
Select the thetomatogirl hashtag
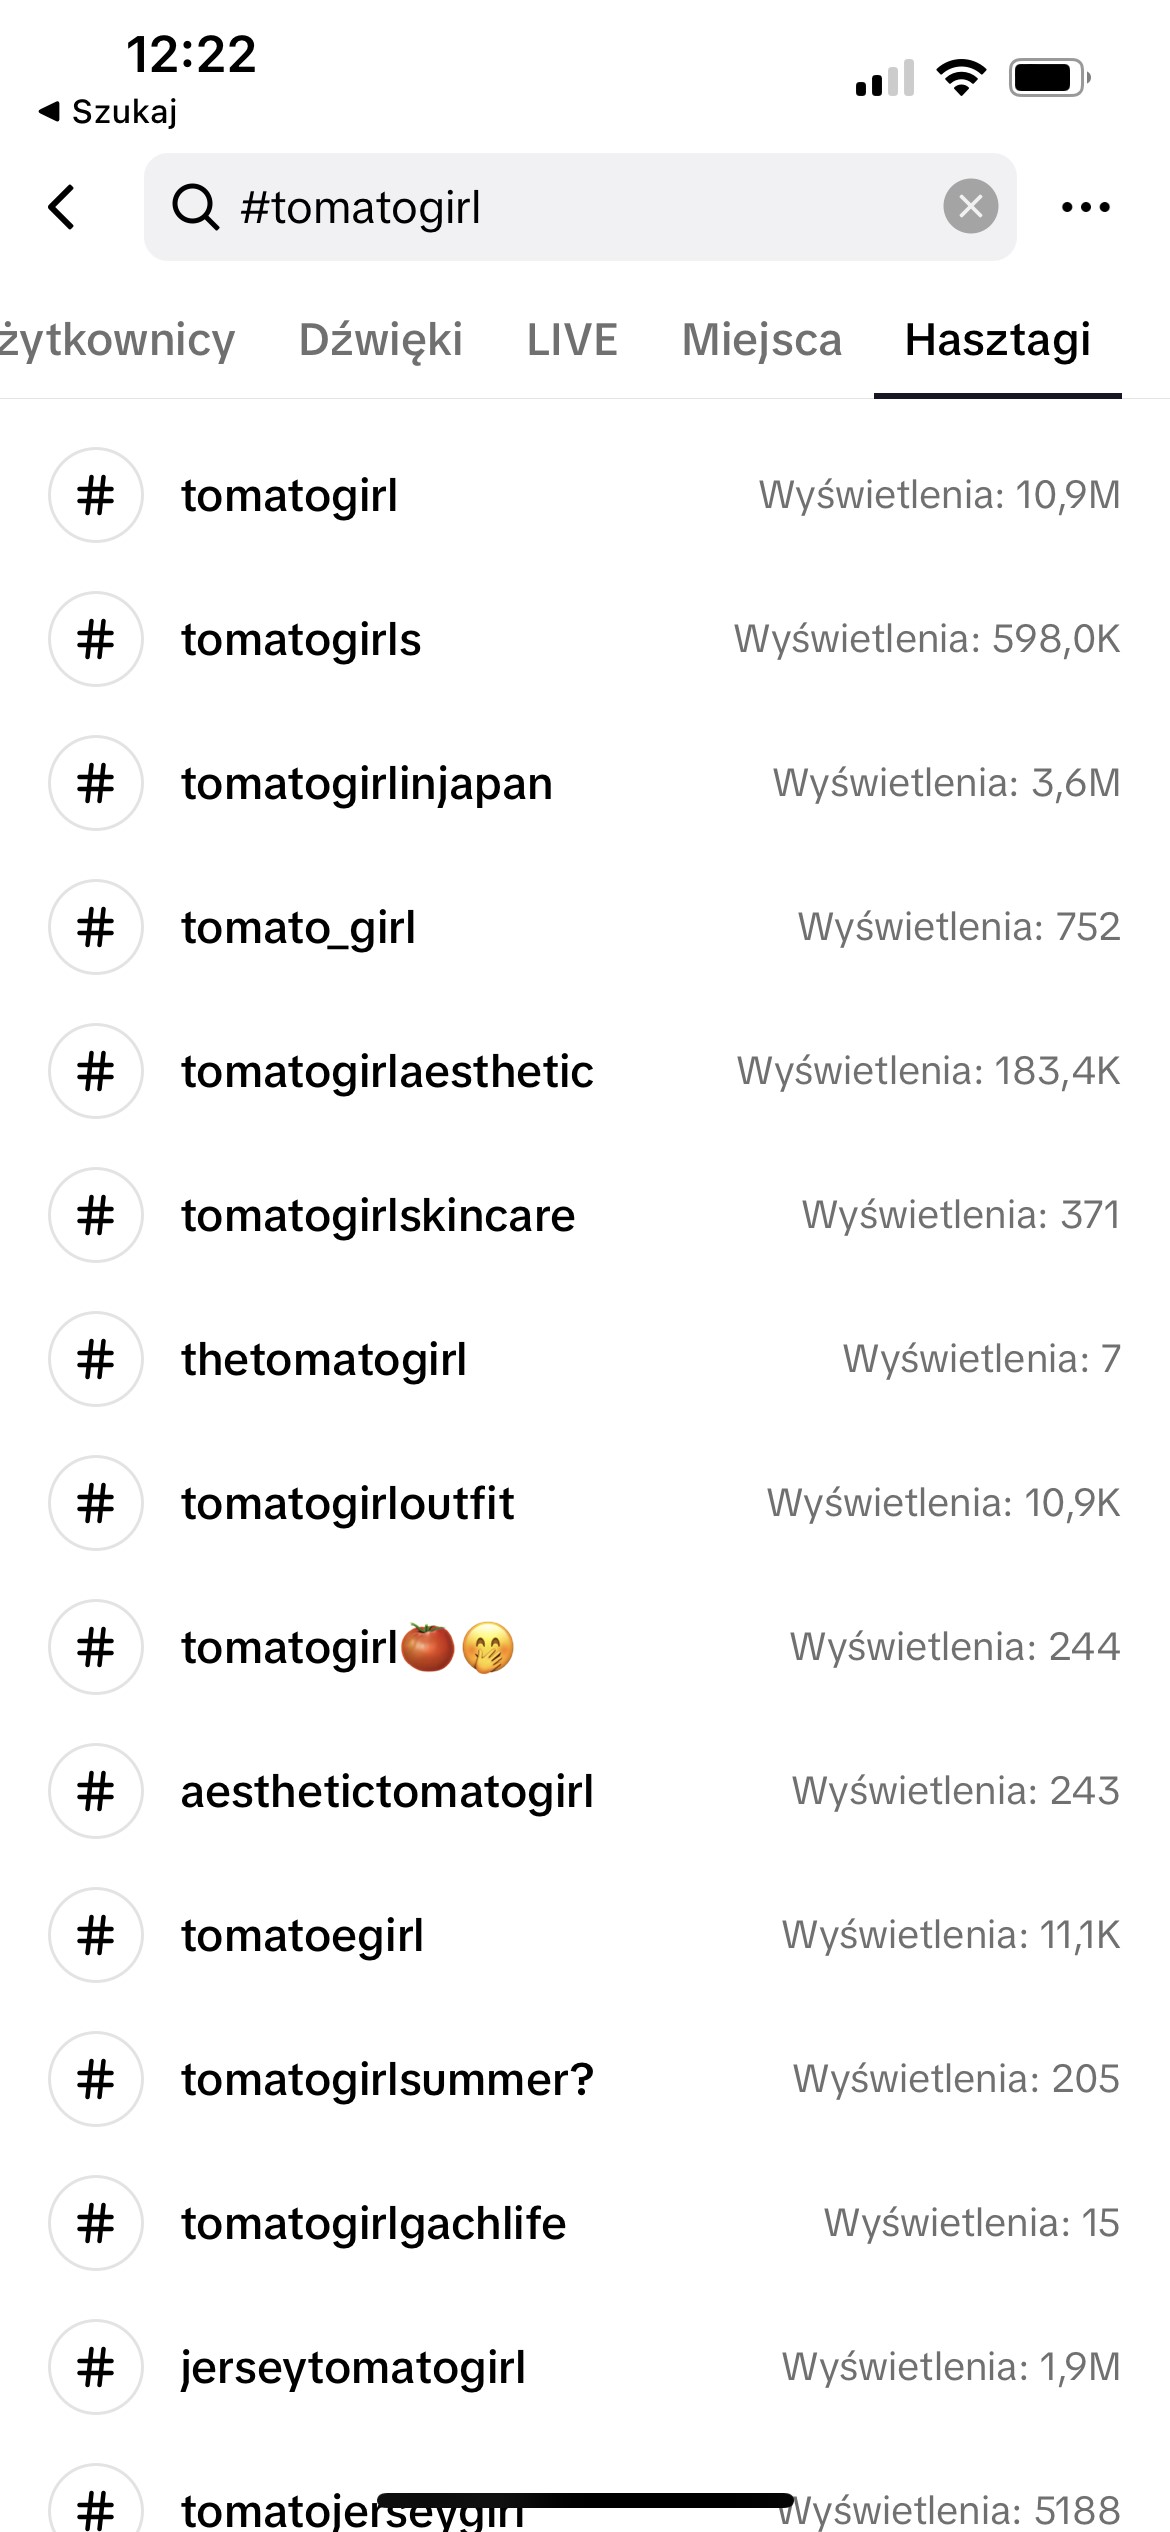[324, 1360]
